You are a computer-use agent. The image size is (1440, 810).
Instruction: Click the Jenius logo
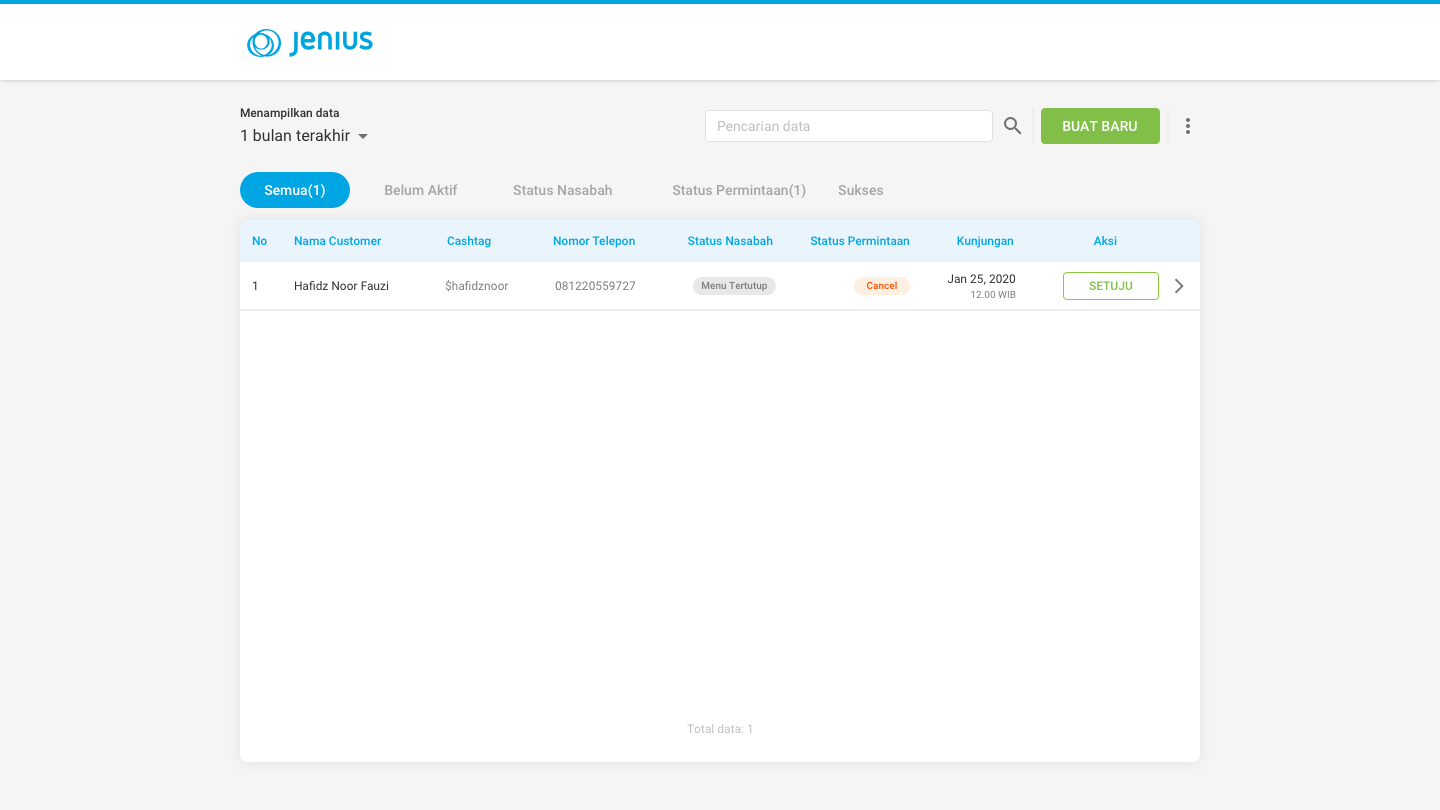coord(310,43)
